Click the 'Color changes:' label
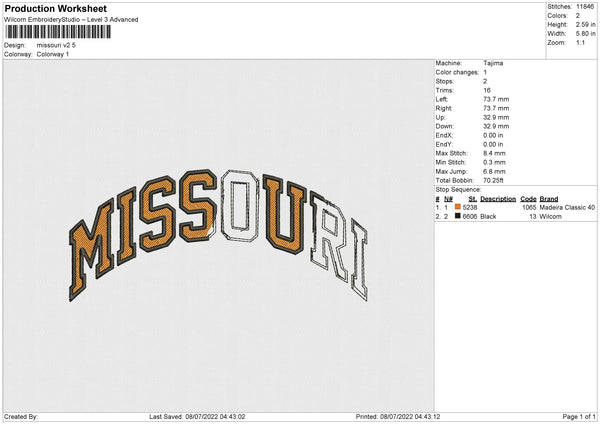The image size is (600, 424). point(457,72)
